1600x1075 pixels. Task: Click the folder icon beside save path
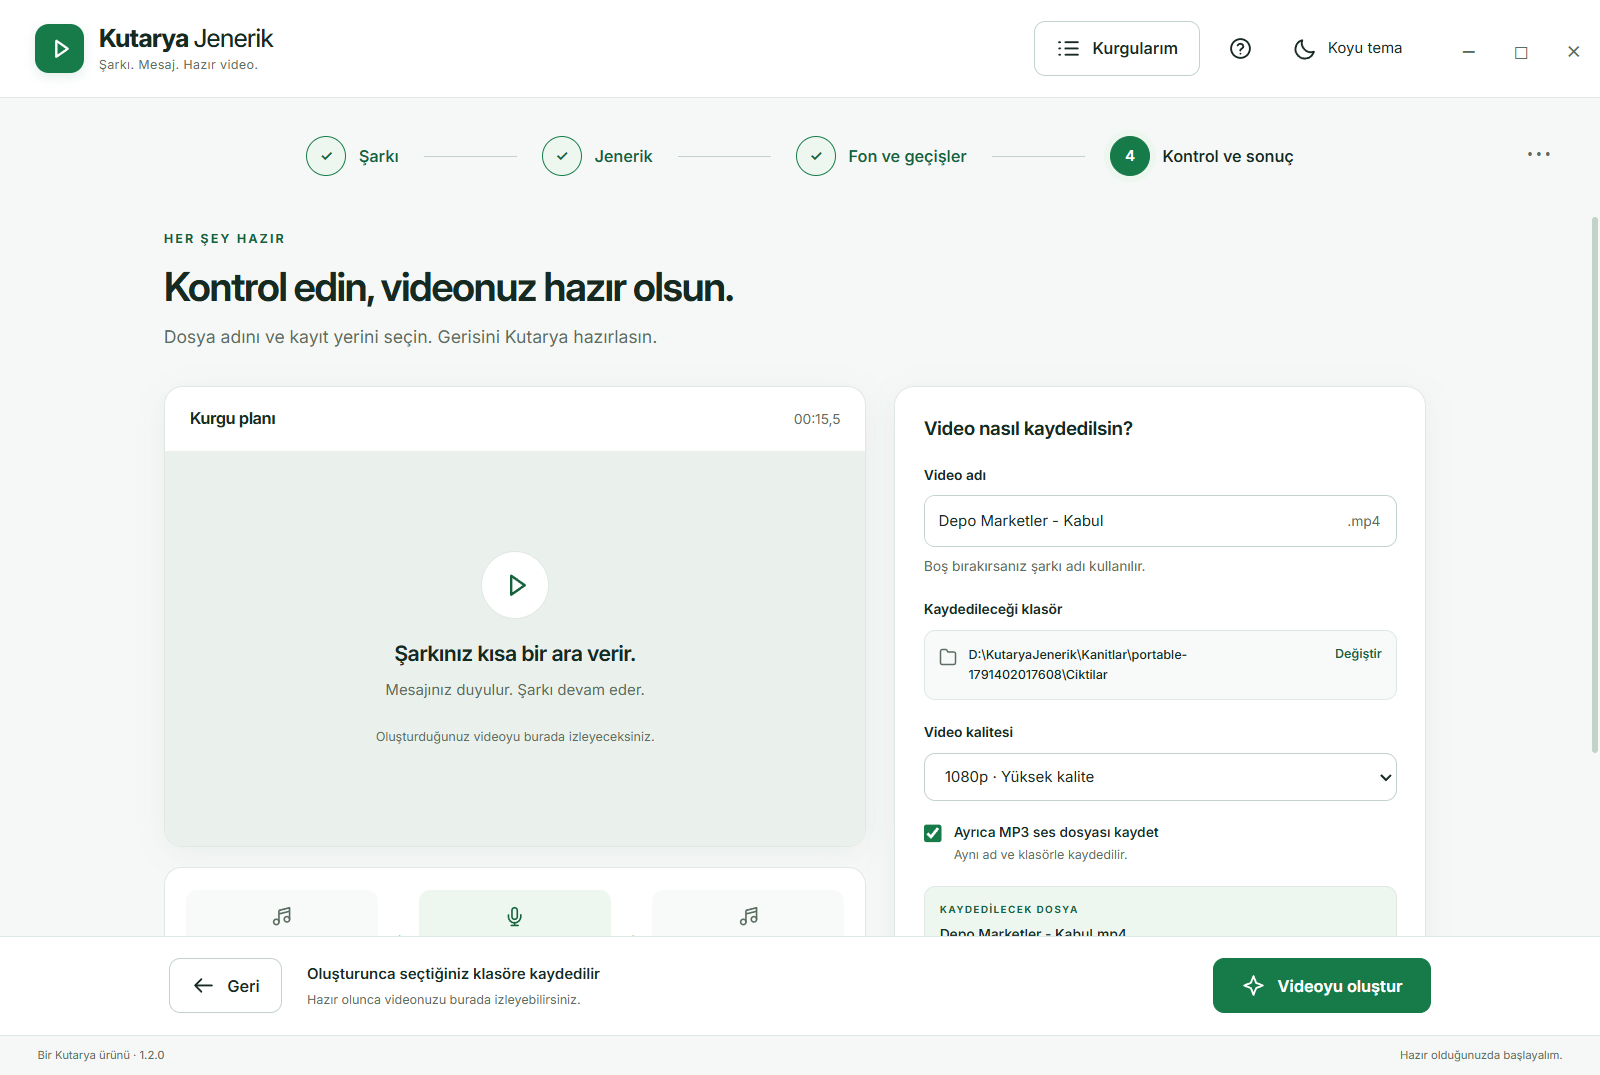[948, 657]
